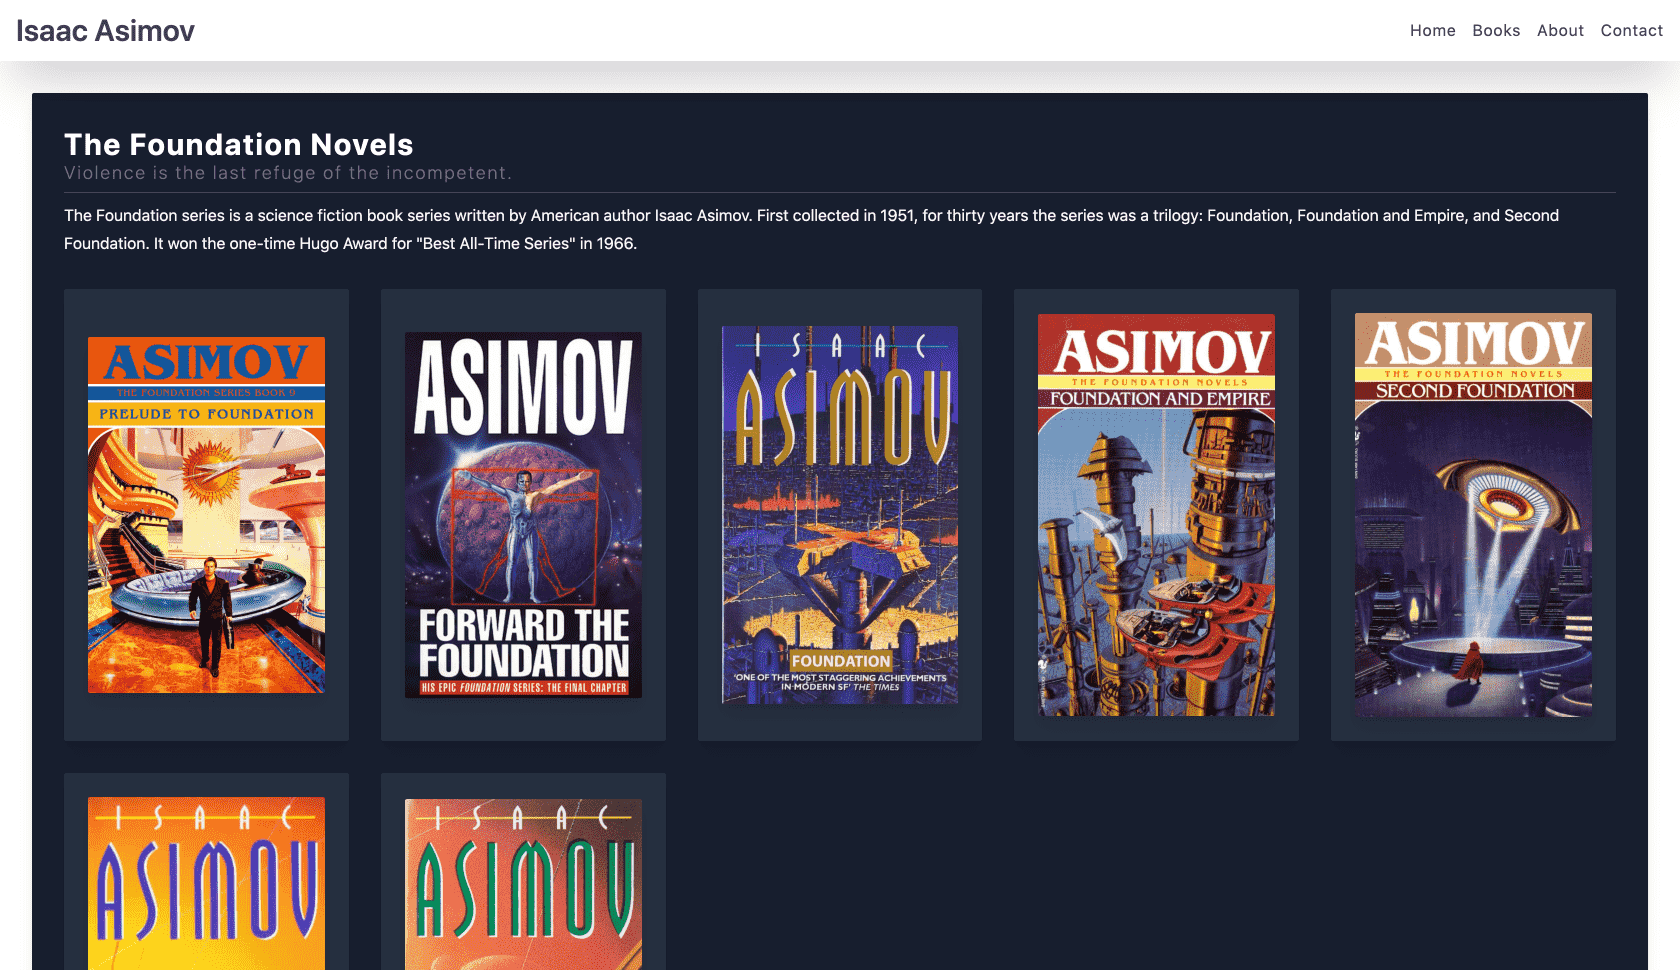Open the Home navigation link

pyautogui.click(x=1432, y=31)
